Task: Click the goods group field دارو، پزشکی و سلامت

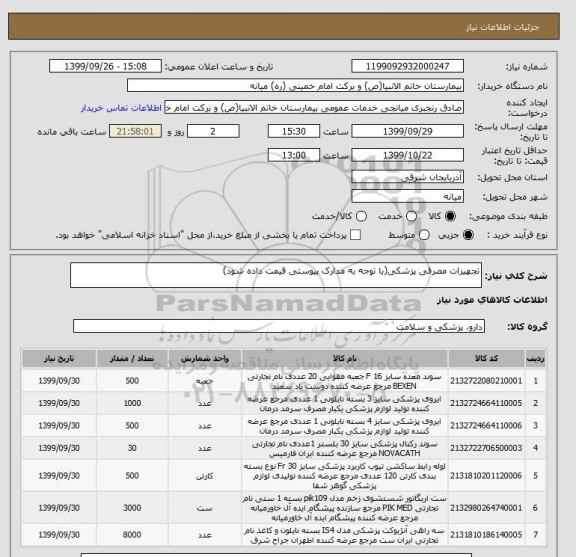Action: [x=279, y=326]
